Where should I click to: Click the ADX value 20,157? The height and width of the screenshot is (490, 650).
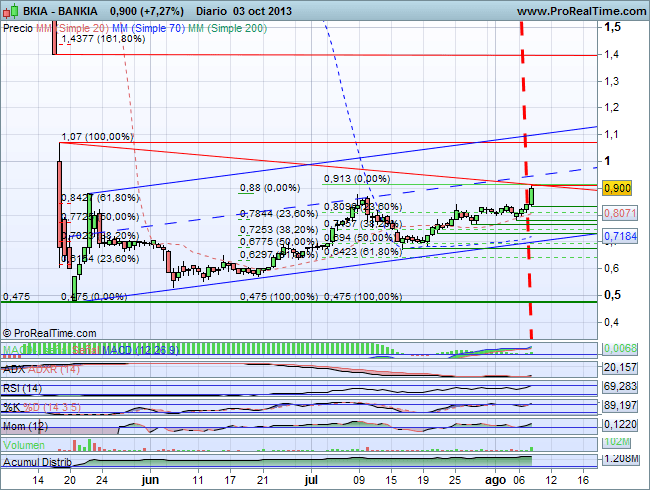tap(620, 367)
